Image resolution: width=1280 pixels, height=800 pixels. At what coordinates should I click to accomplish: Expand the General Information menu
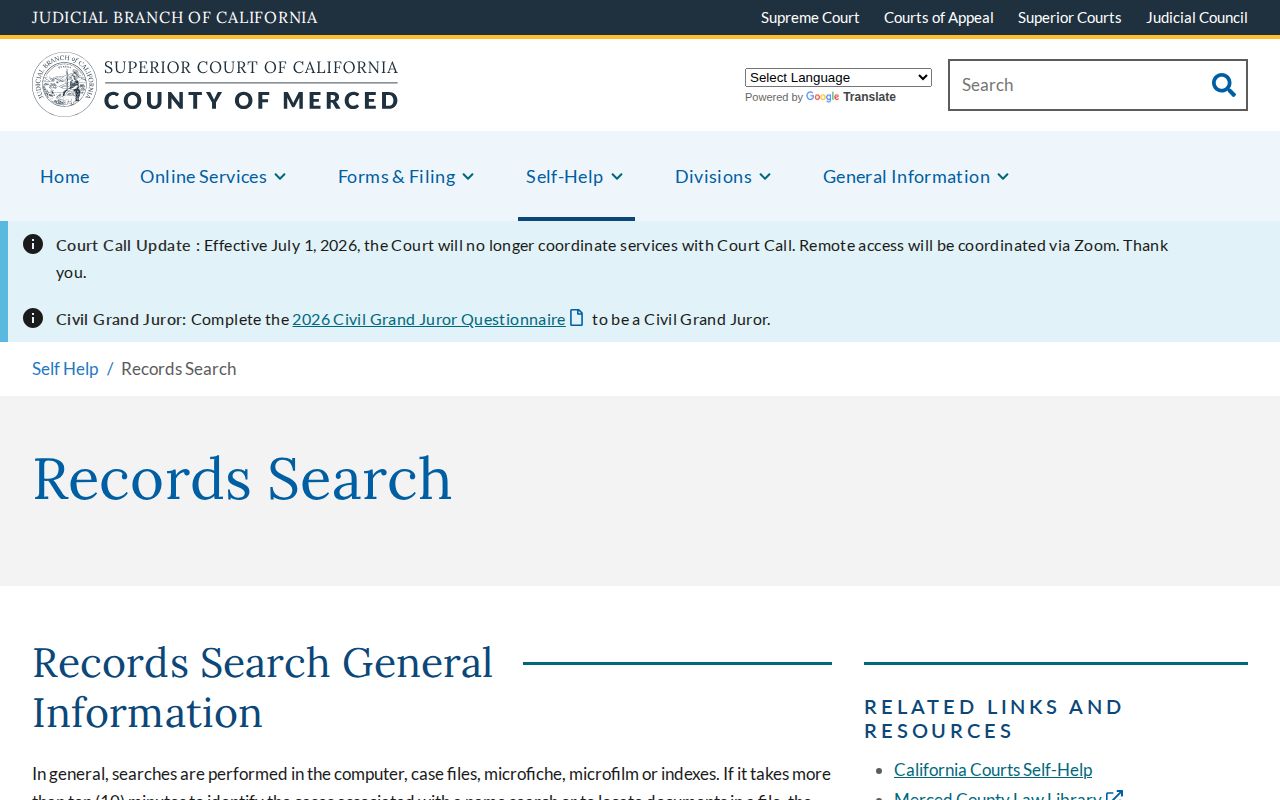point(916,176)
